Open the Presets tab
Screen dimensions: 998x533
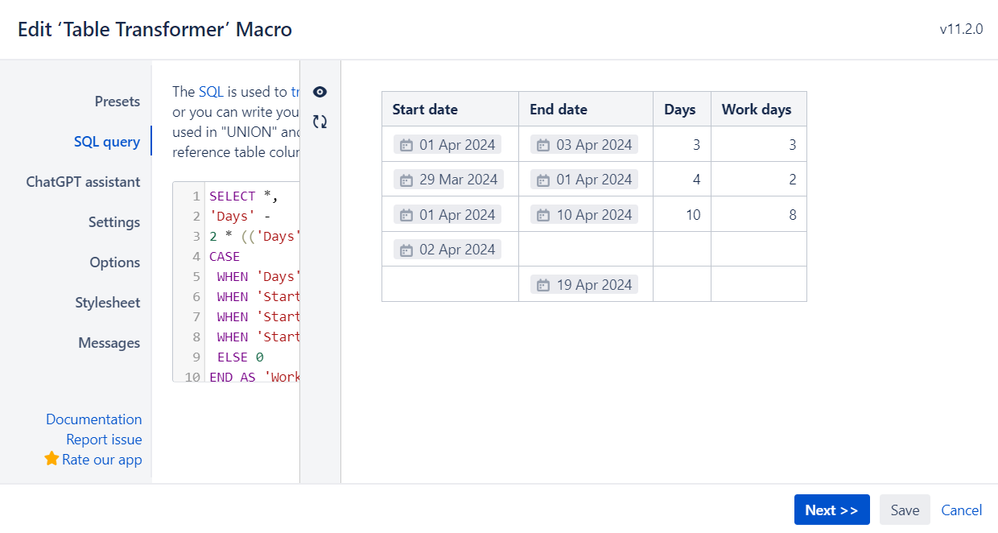pyautogui.click(x=117, y=101)
